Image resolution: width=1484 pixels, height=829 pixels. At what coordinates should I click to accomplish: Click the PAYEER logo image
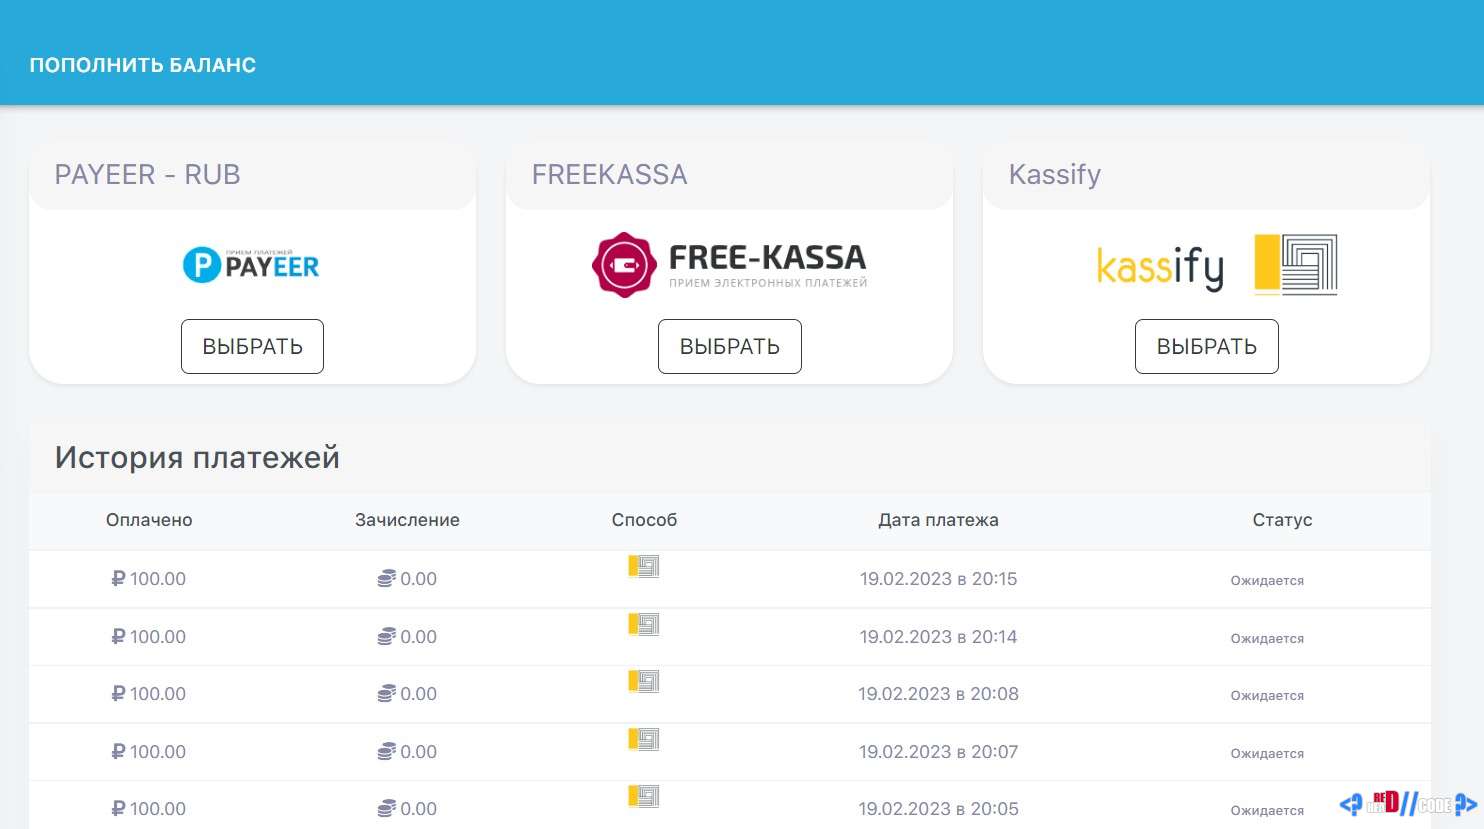(x=251, y=265)
